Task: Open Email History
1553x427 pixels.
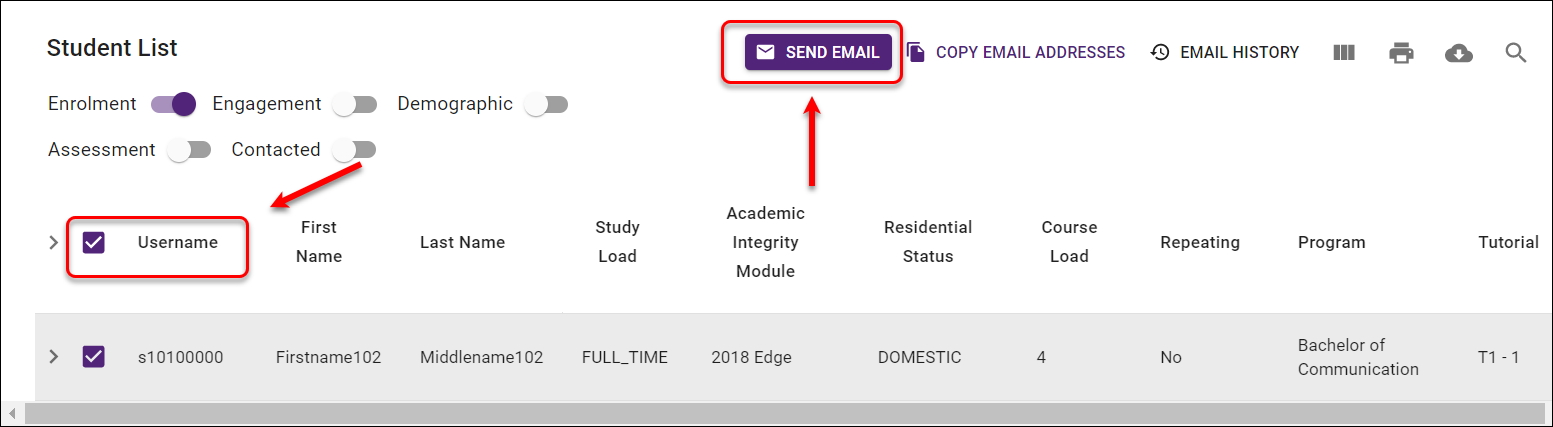Action: tap(1225, 52)
